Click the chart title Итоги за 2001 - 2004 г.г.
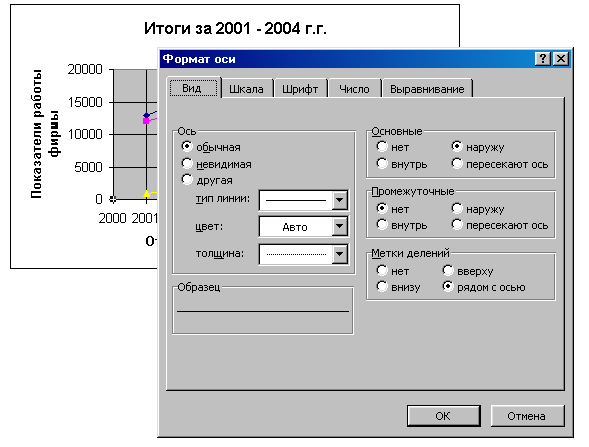The width and height of the screenshot is (589, 447). pyautogui.click(x=235, y=28)
